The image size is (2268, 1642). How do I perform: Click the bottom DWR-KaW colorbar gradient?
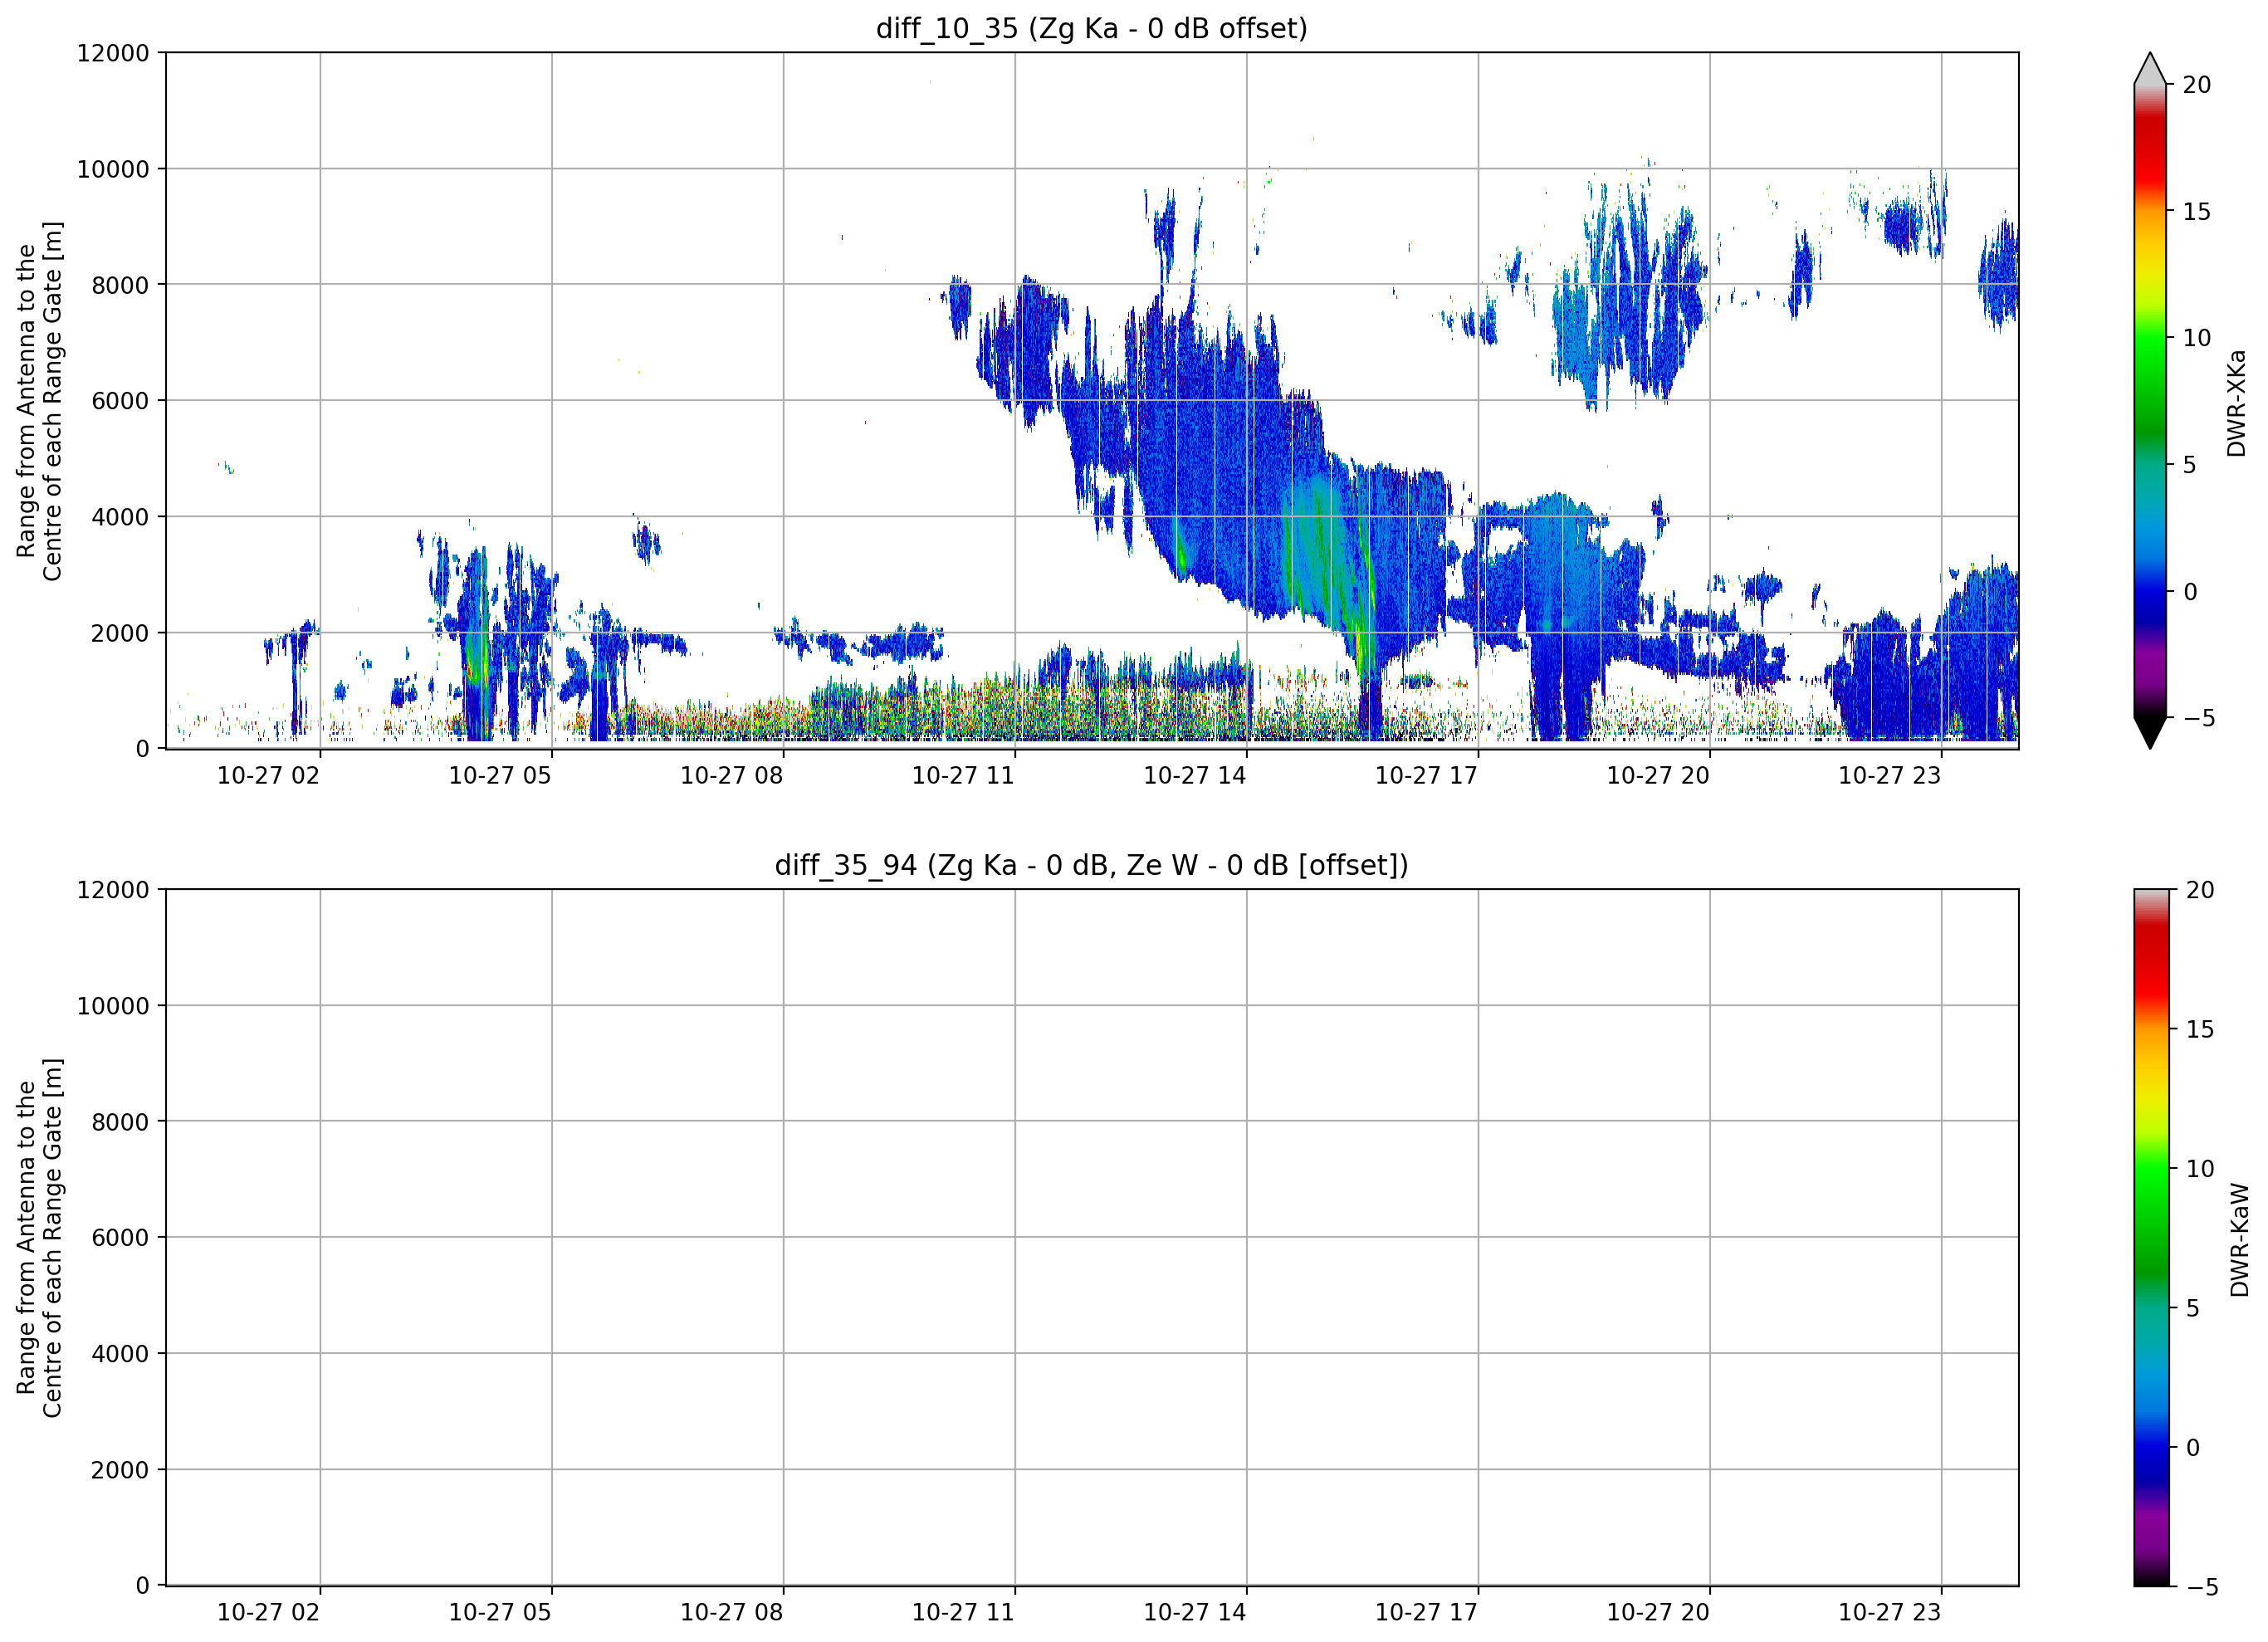(2151, 1238)
